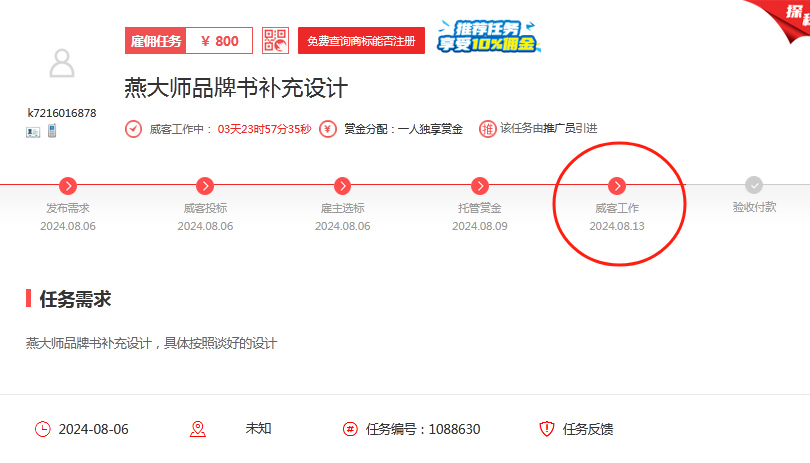Image resolution: width=810 pixels, height=463 pixels.
Task: Click the task number 任务编号：1088630
Action: [423, 429]
